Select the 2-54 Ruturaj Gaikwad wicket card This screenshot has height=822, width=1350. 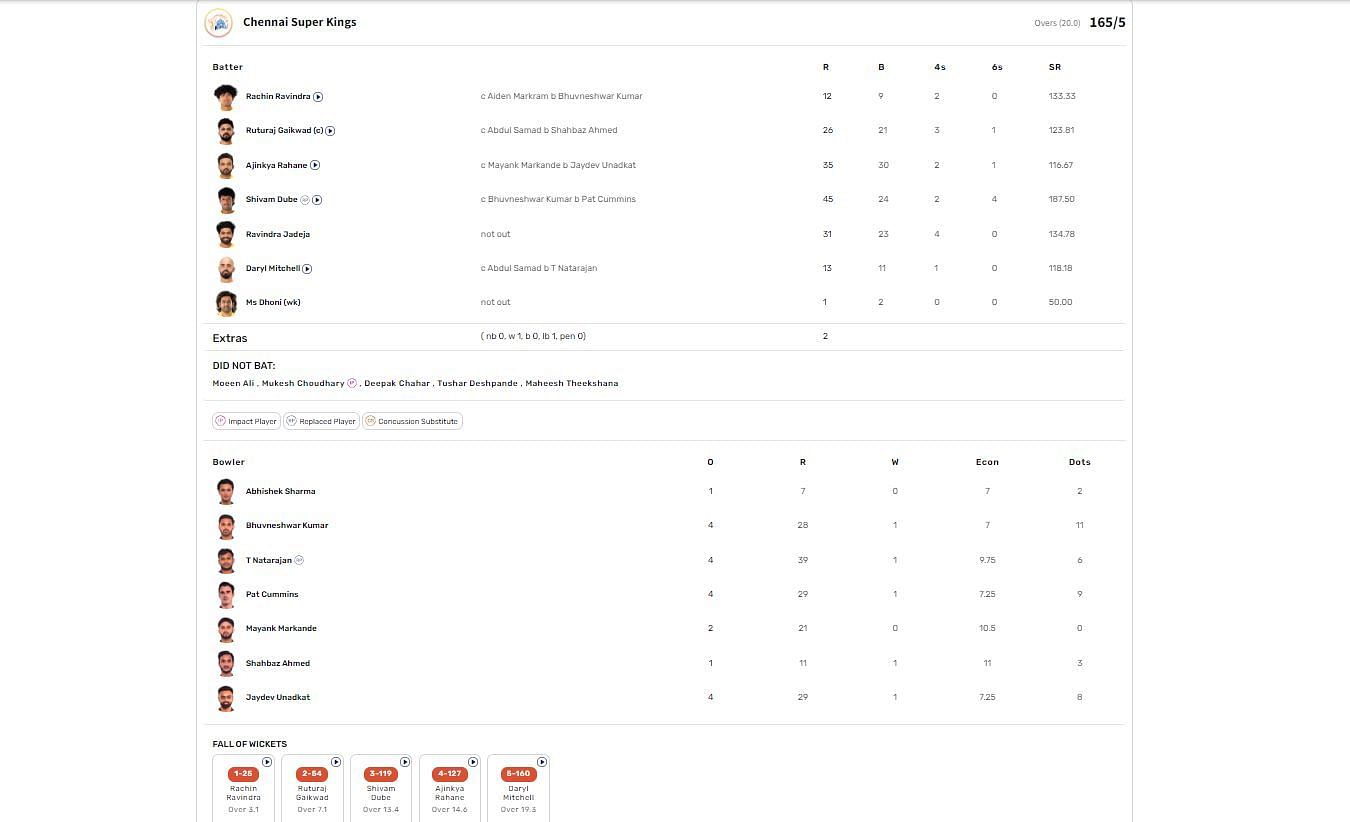click(312, 787)
